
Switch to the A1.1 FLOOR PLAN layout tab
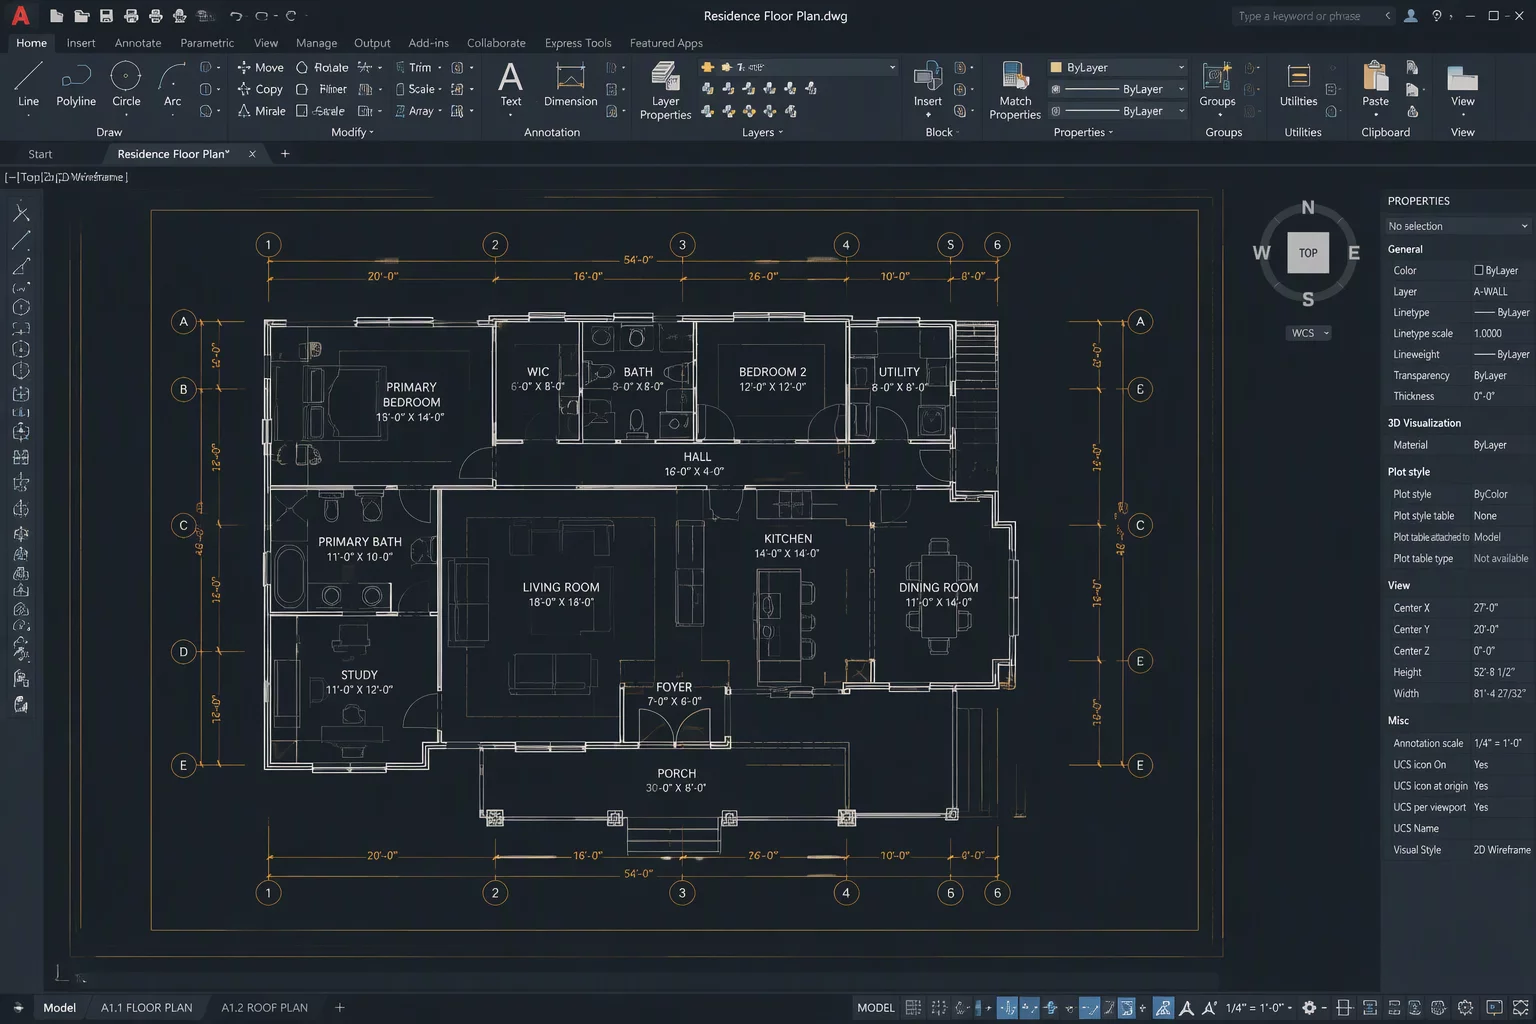pyautogui.click(x=146, y=1007)
